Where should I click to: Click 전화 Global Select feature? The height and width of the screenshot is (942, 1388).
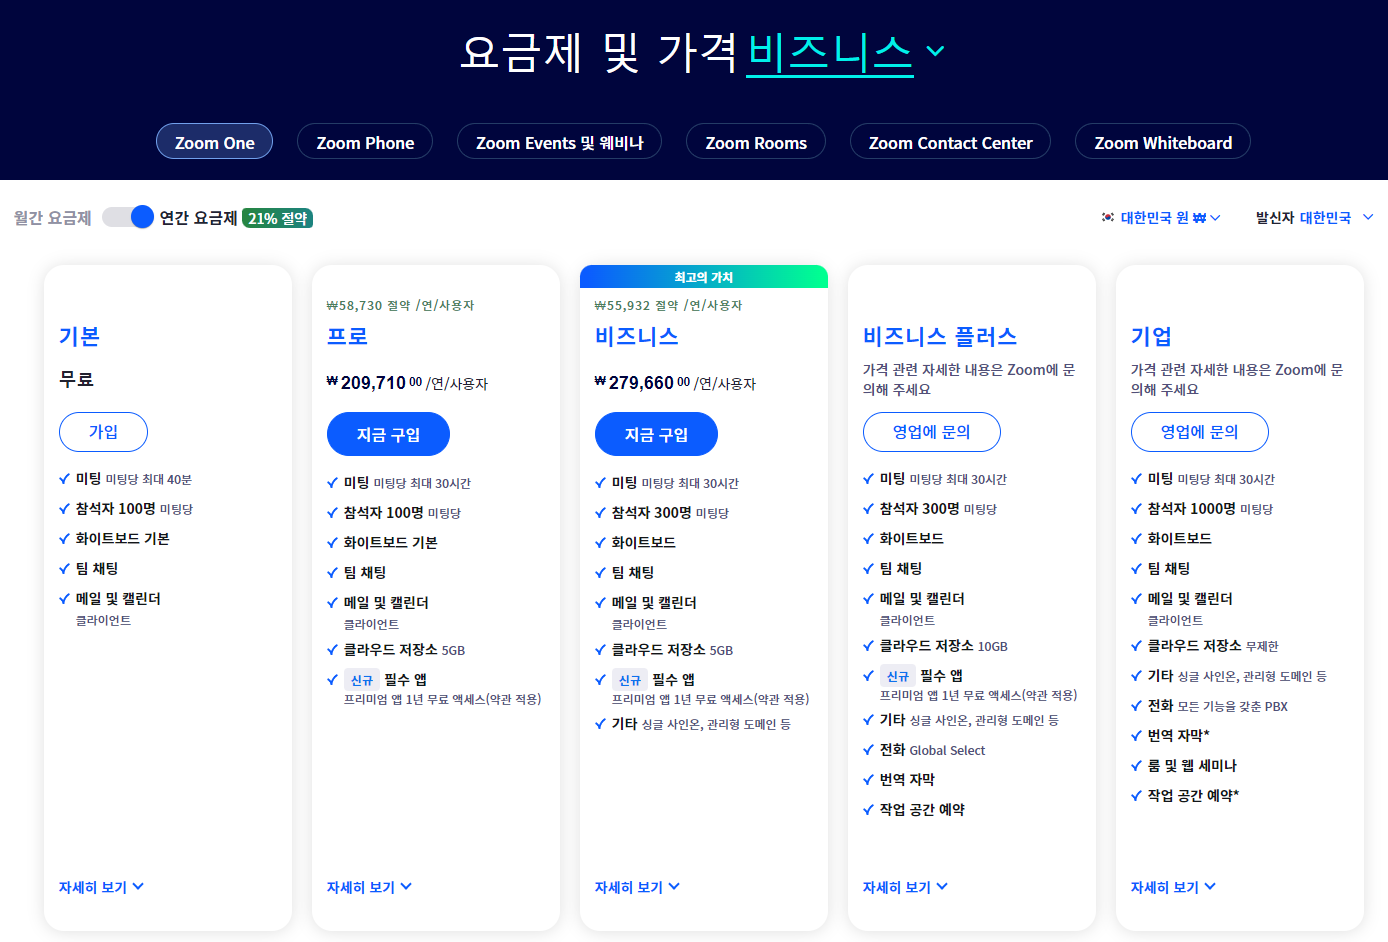932,750
